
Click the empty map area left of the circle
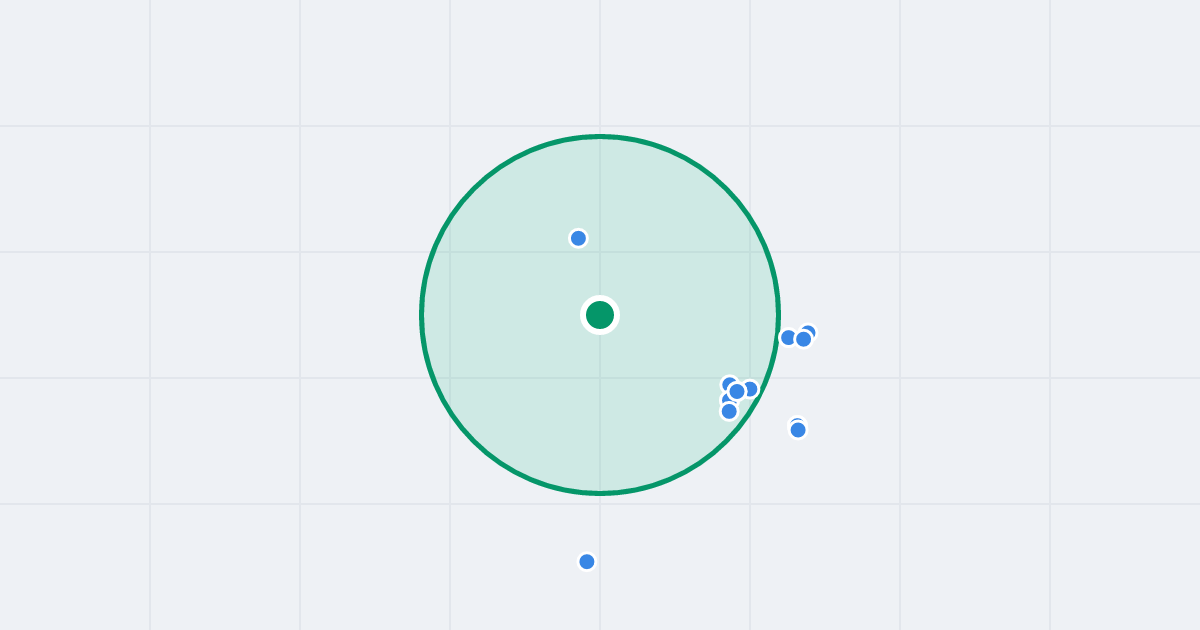pyautogui.click(x=220, y=315)
